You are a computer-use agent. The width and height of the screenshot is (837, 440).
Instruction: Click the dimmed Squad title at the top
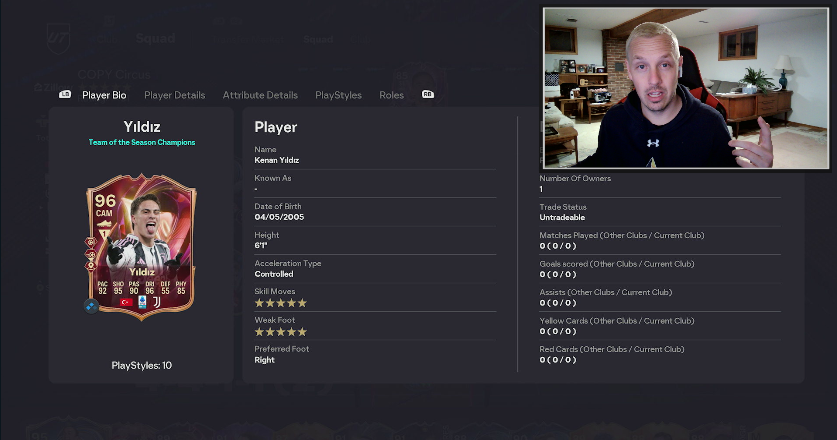[155, 38]
